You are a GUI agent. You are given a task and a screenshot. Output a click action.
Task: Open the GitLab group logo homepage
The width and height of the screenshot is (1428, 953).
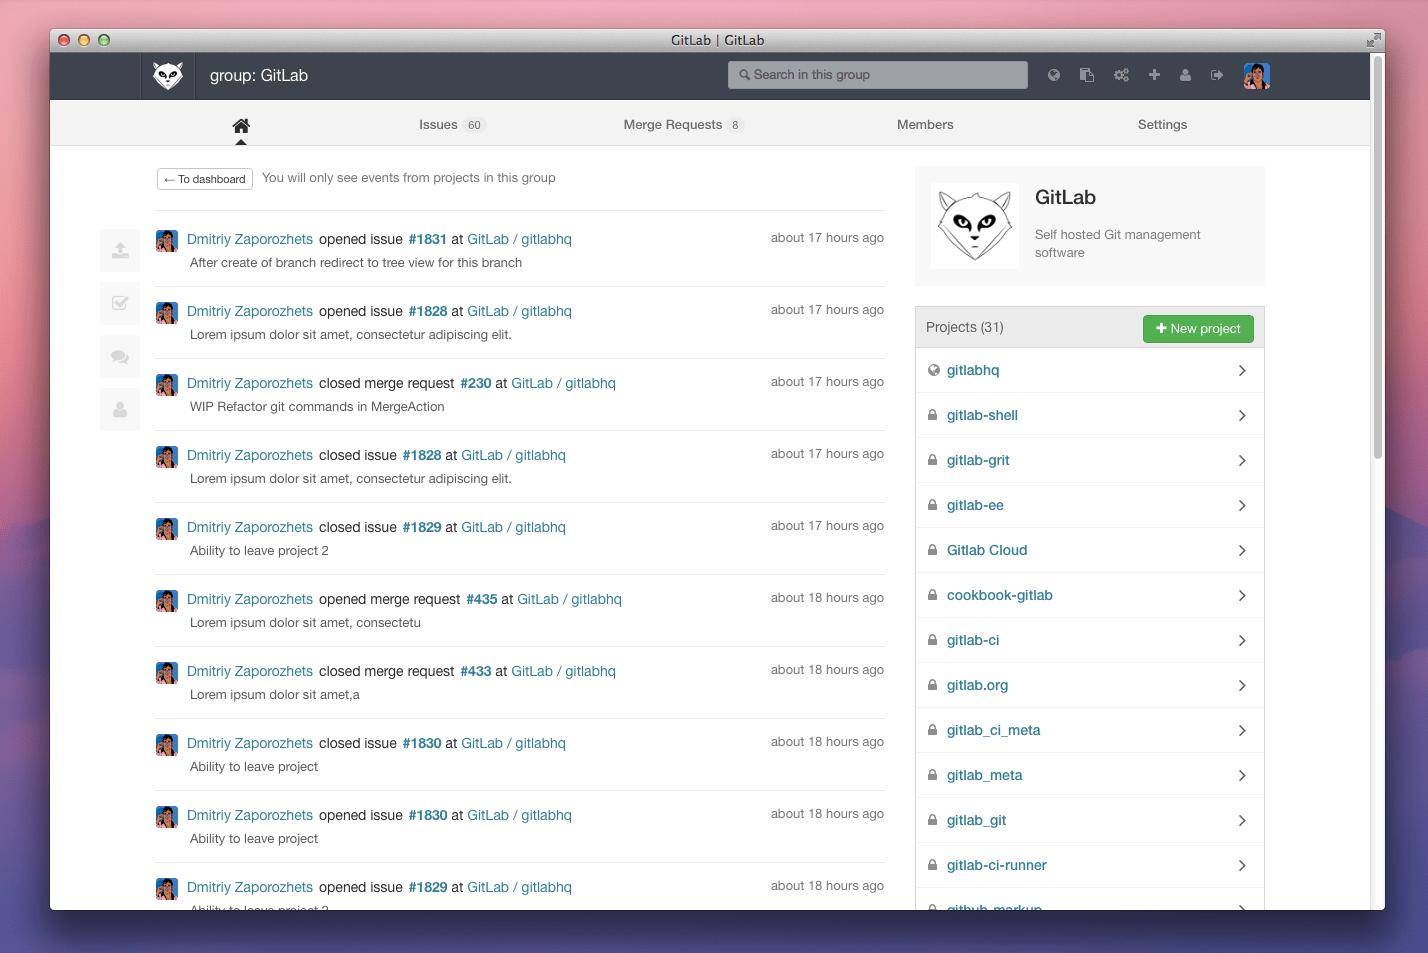tap(167, 75)
